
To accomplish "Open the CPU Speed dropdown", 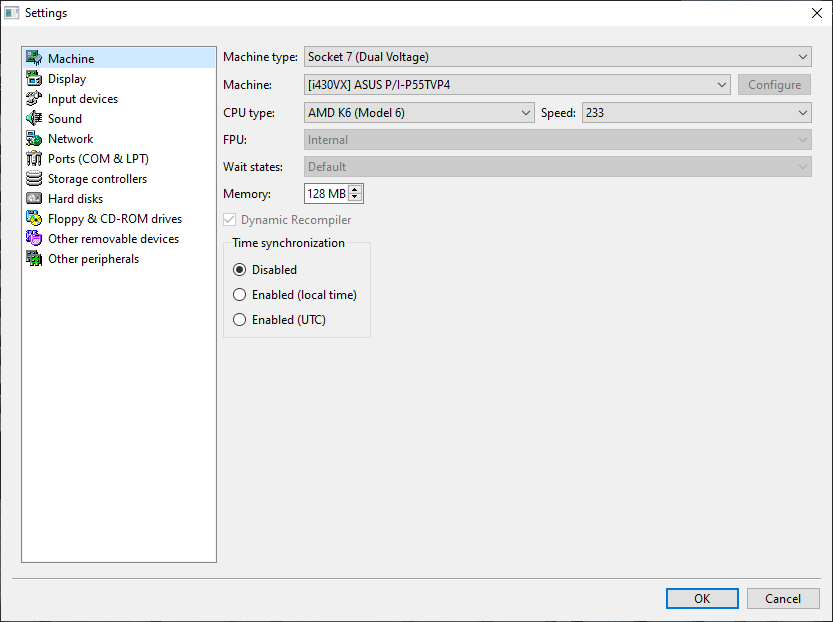I will click(x=695, y=113).
